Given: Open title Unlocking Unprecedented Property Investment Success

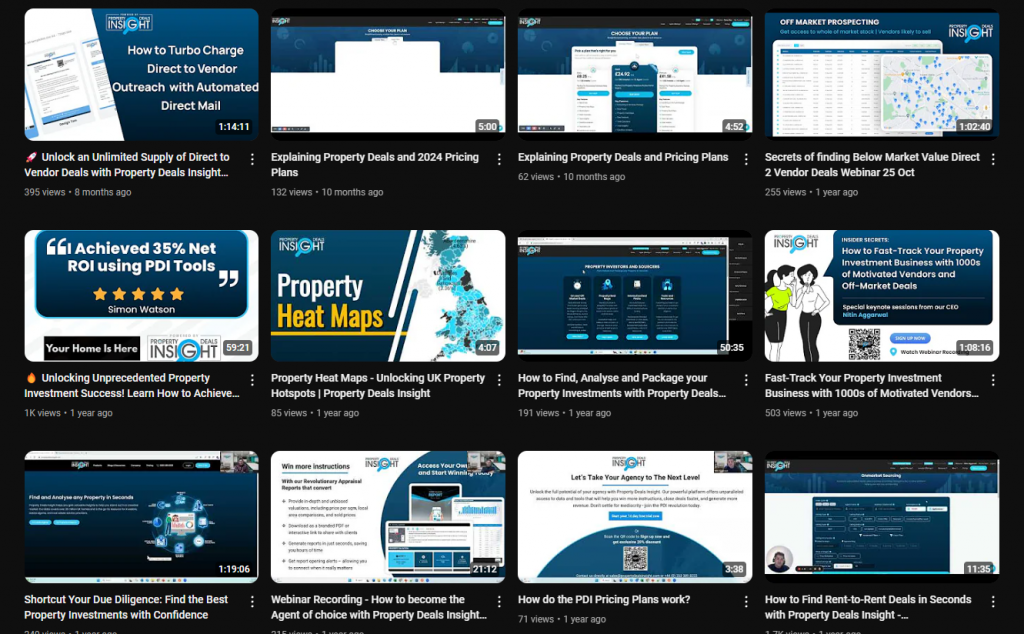Looking at the screenshot, I should (x=131, y=385).
